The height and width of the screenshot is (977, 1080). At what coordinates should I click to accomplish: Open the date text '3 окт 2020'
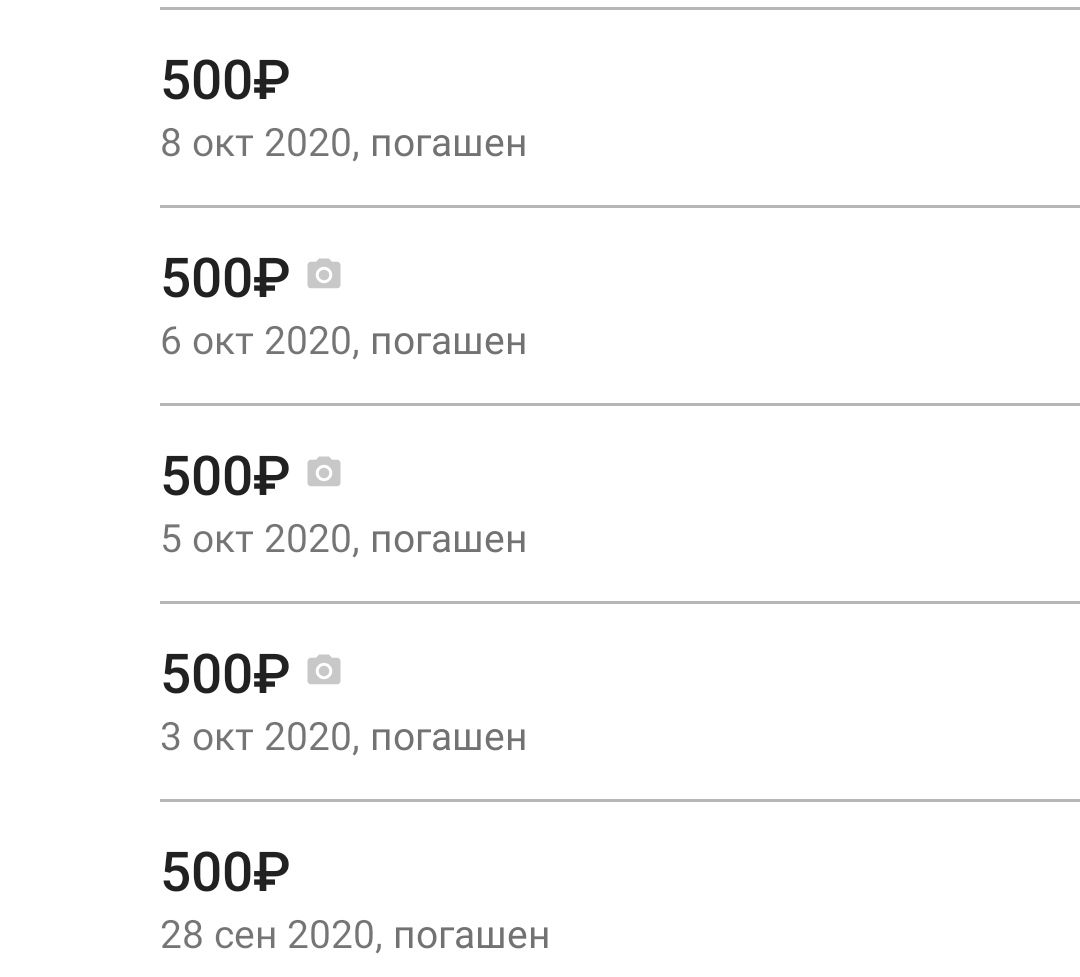coord(256,737)
